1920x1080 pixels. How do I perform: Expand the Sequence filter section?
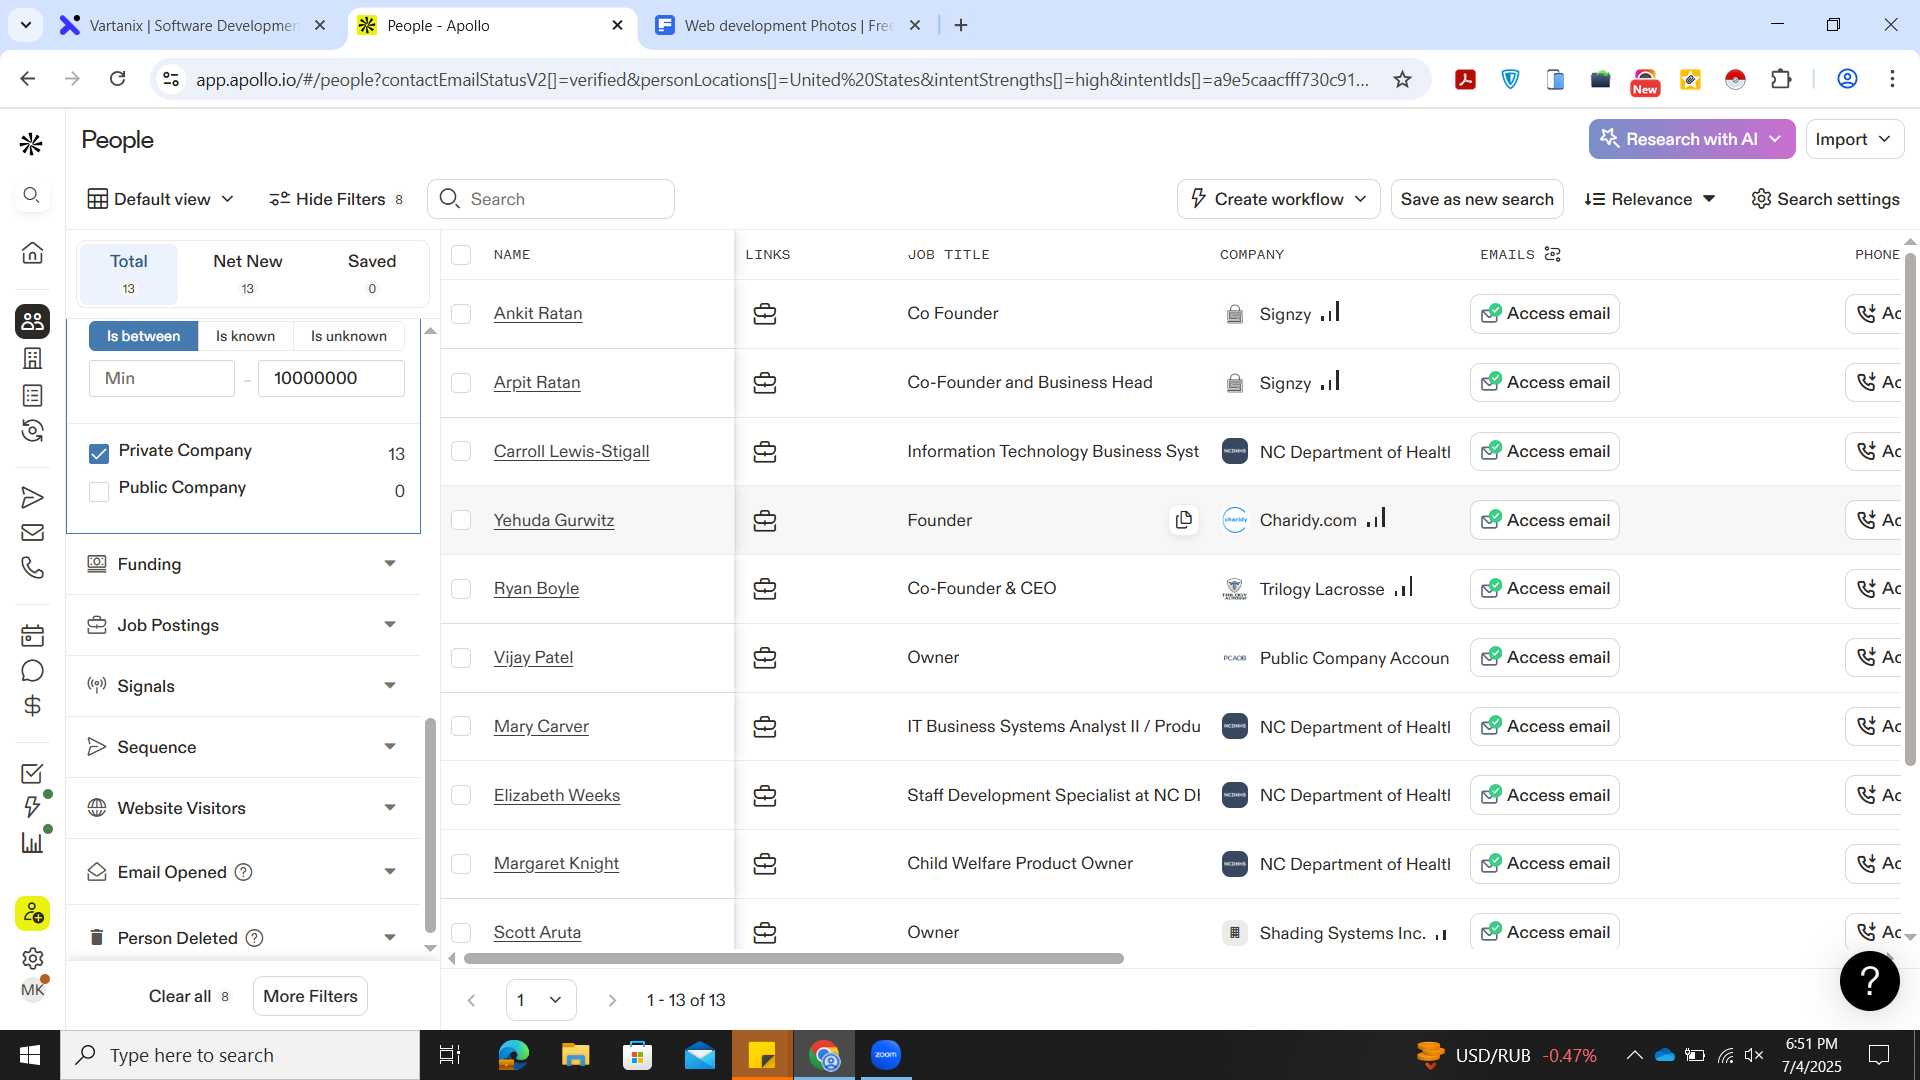243,747
